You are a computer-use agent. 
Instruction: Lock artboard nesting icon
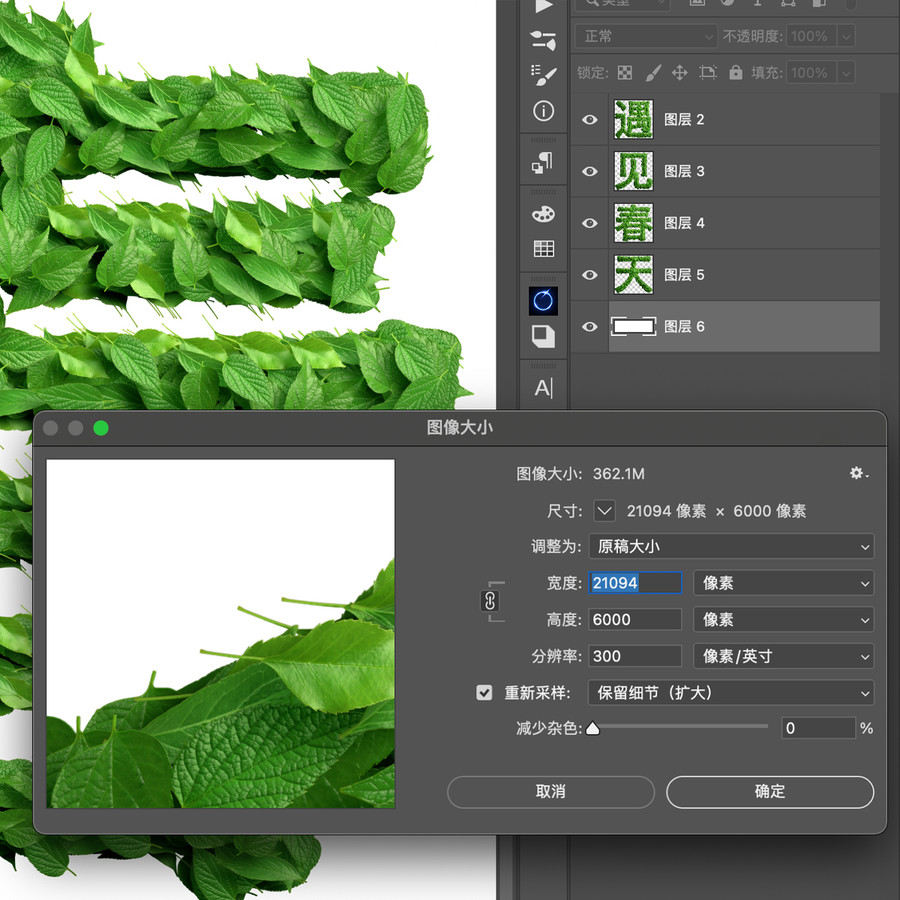point(708,72)
